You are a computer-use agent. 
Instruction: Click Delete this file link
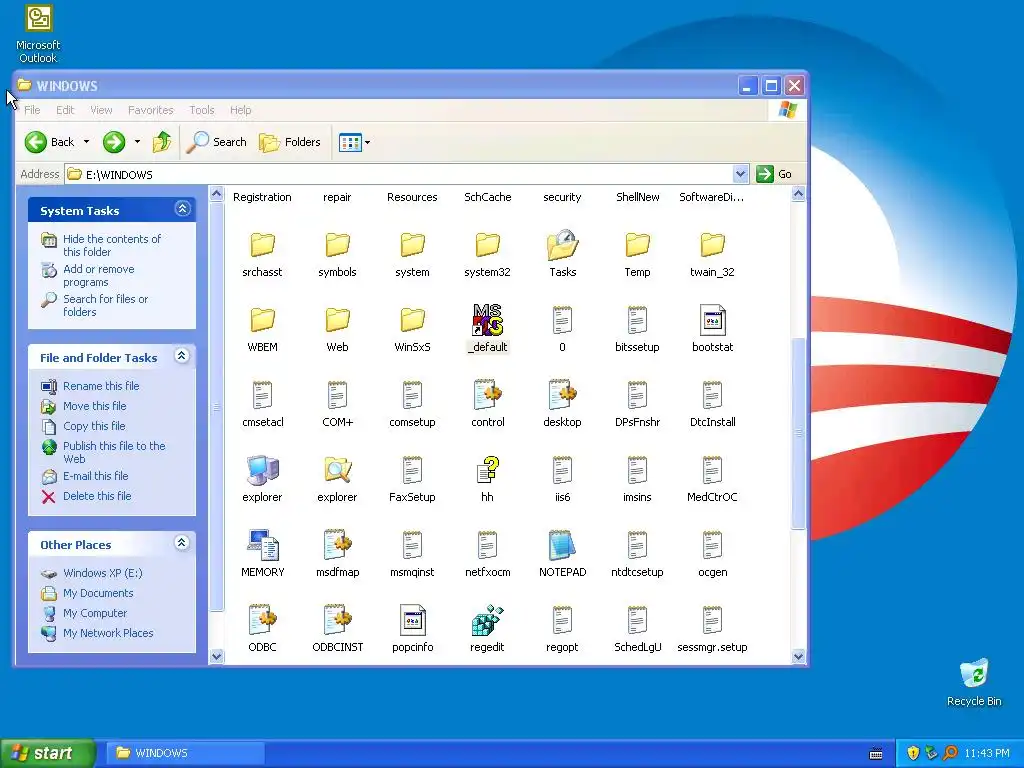(97, 496)
